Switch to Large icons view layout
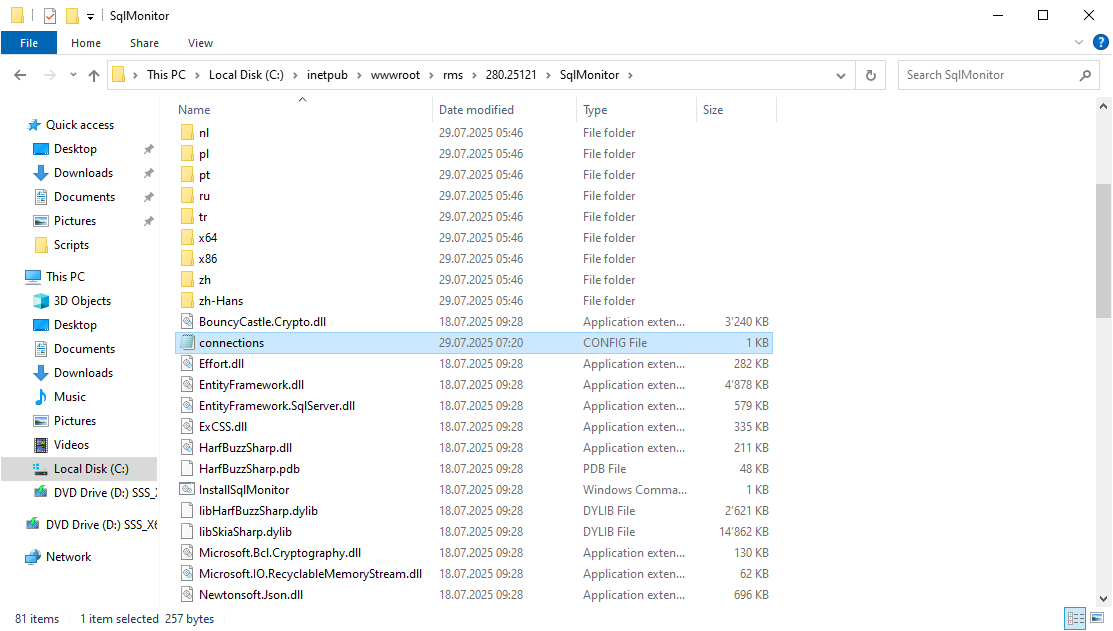1113x631 pixels. tap(1097, 619)
